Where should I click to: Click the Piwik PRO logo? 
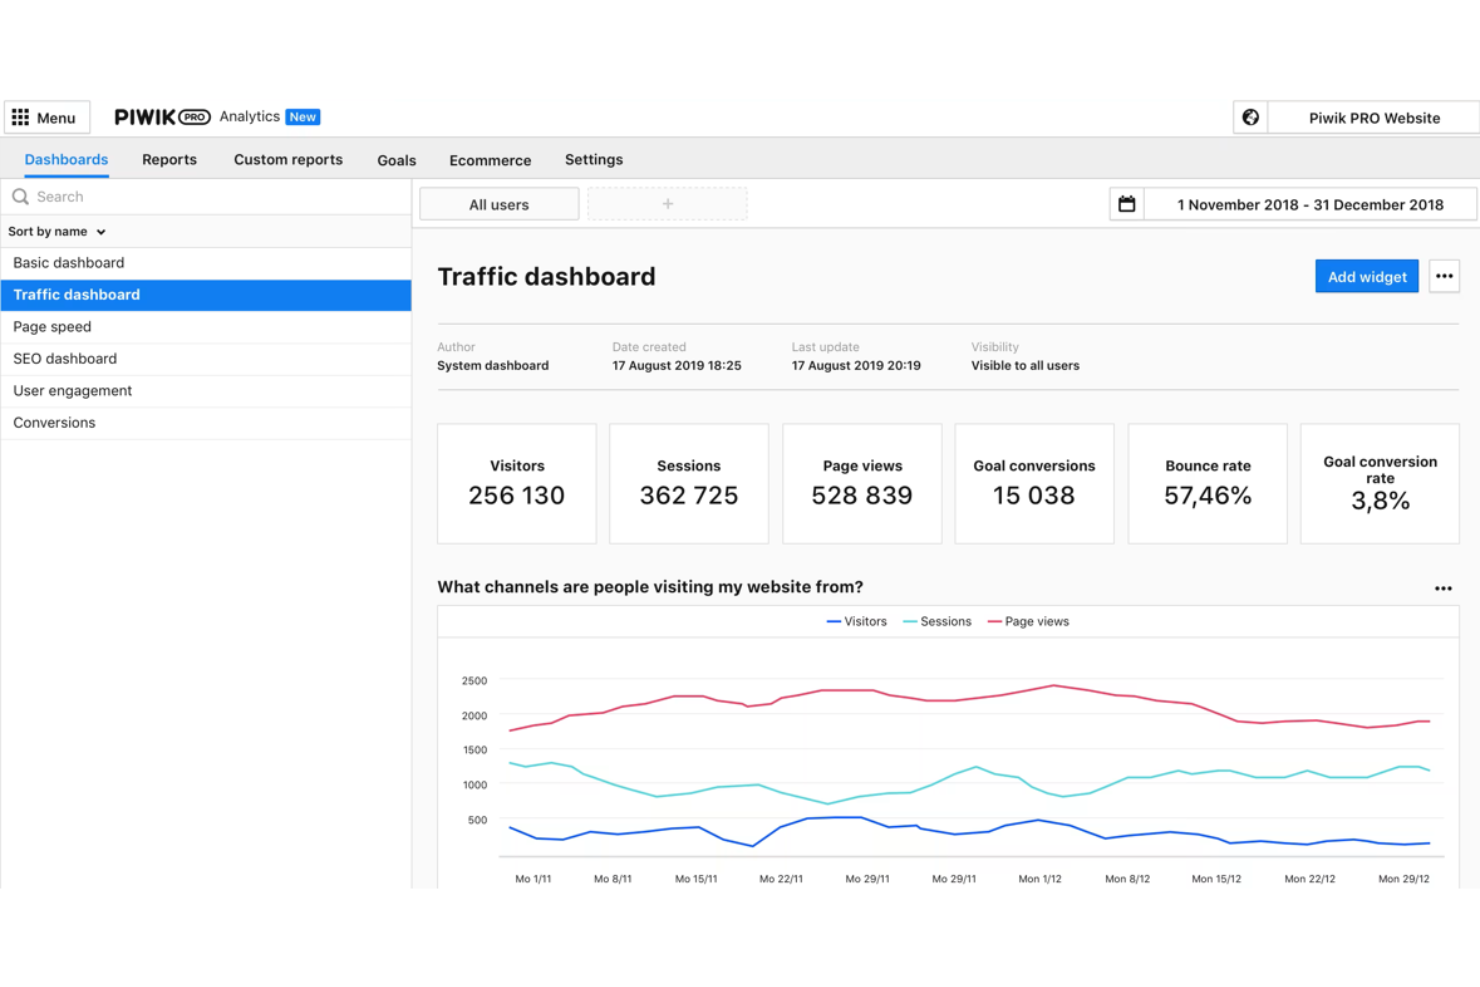pos(162,117)
